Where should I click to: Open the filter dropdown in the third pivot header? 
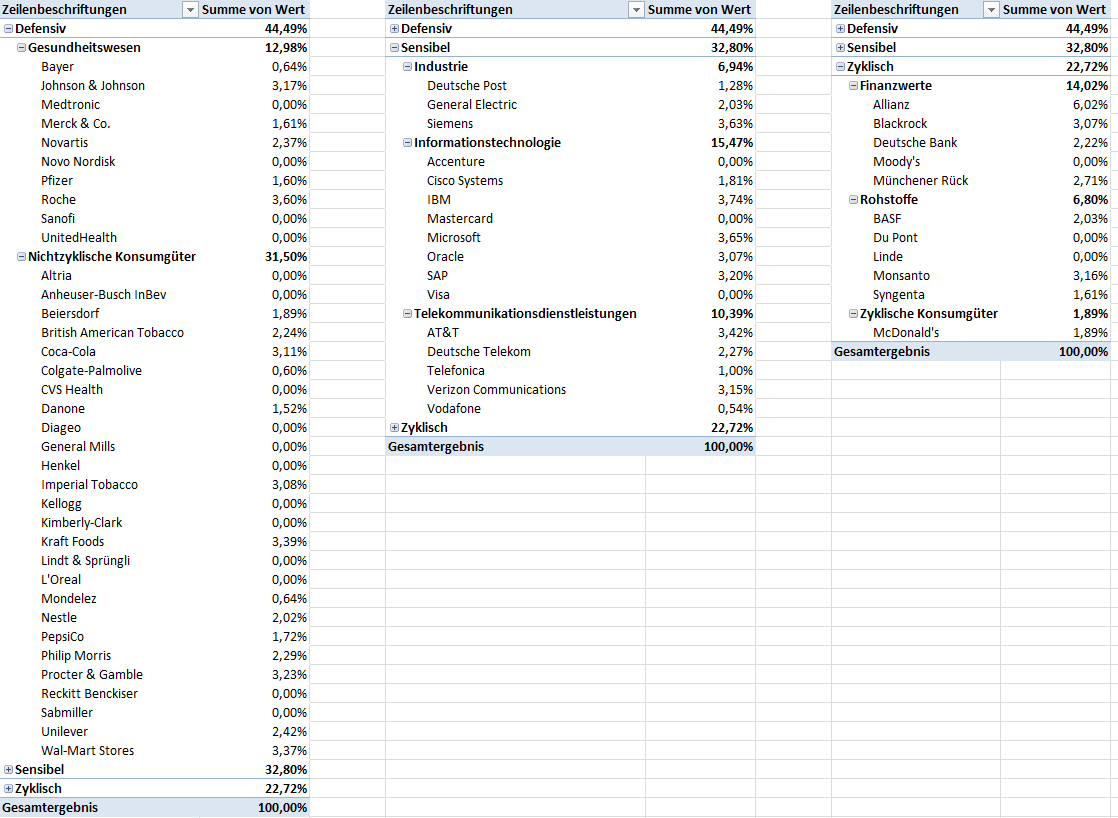click(991, 9)
